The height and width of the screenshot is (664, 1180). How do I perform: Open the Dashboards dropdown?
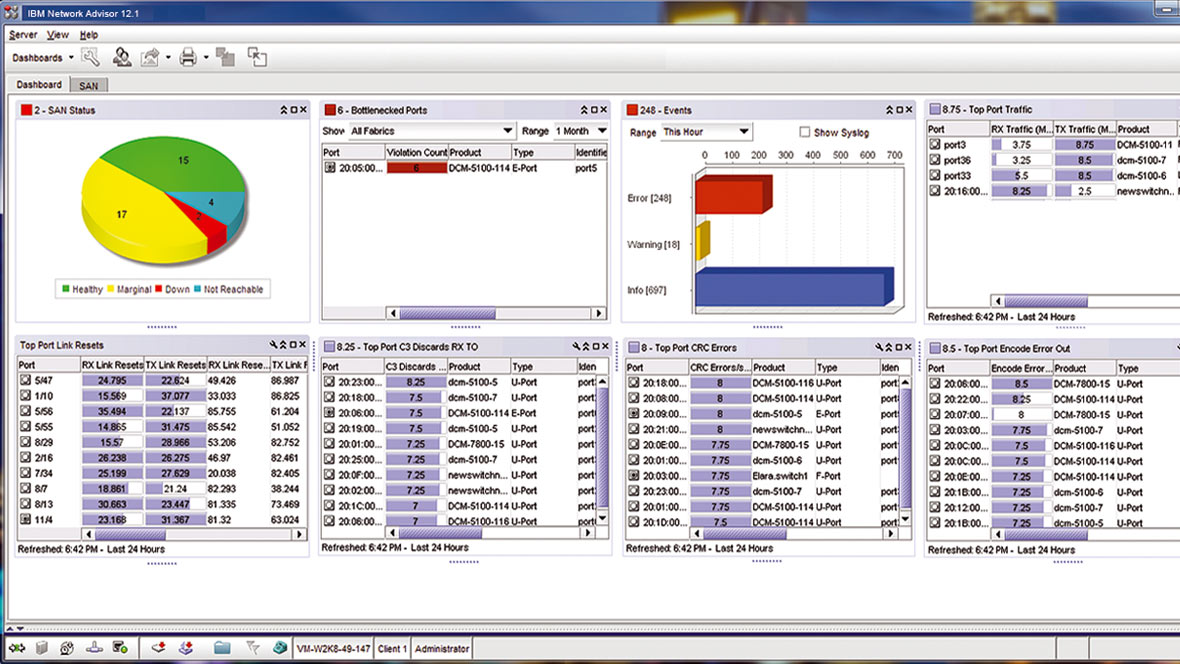42,57
